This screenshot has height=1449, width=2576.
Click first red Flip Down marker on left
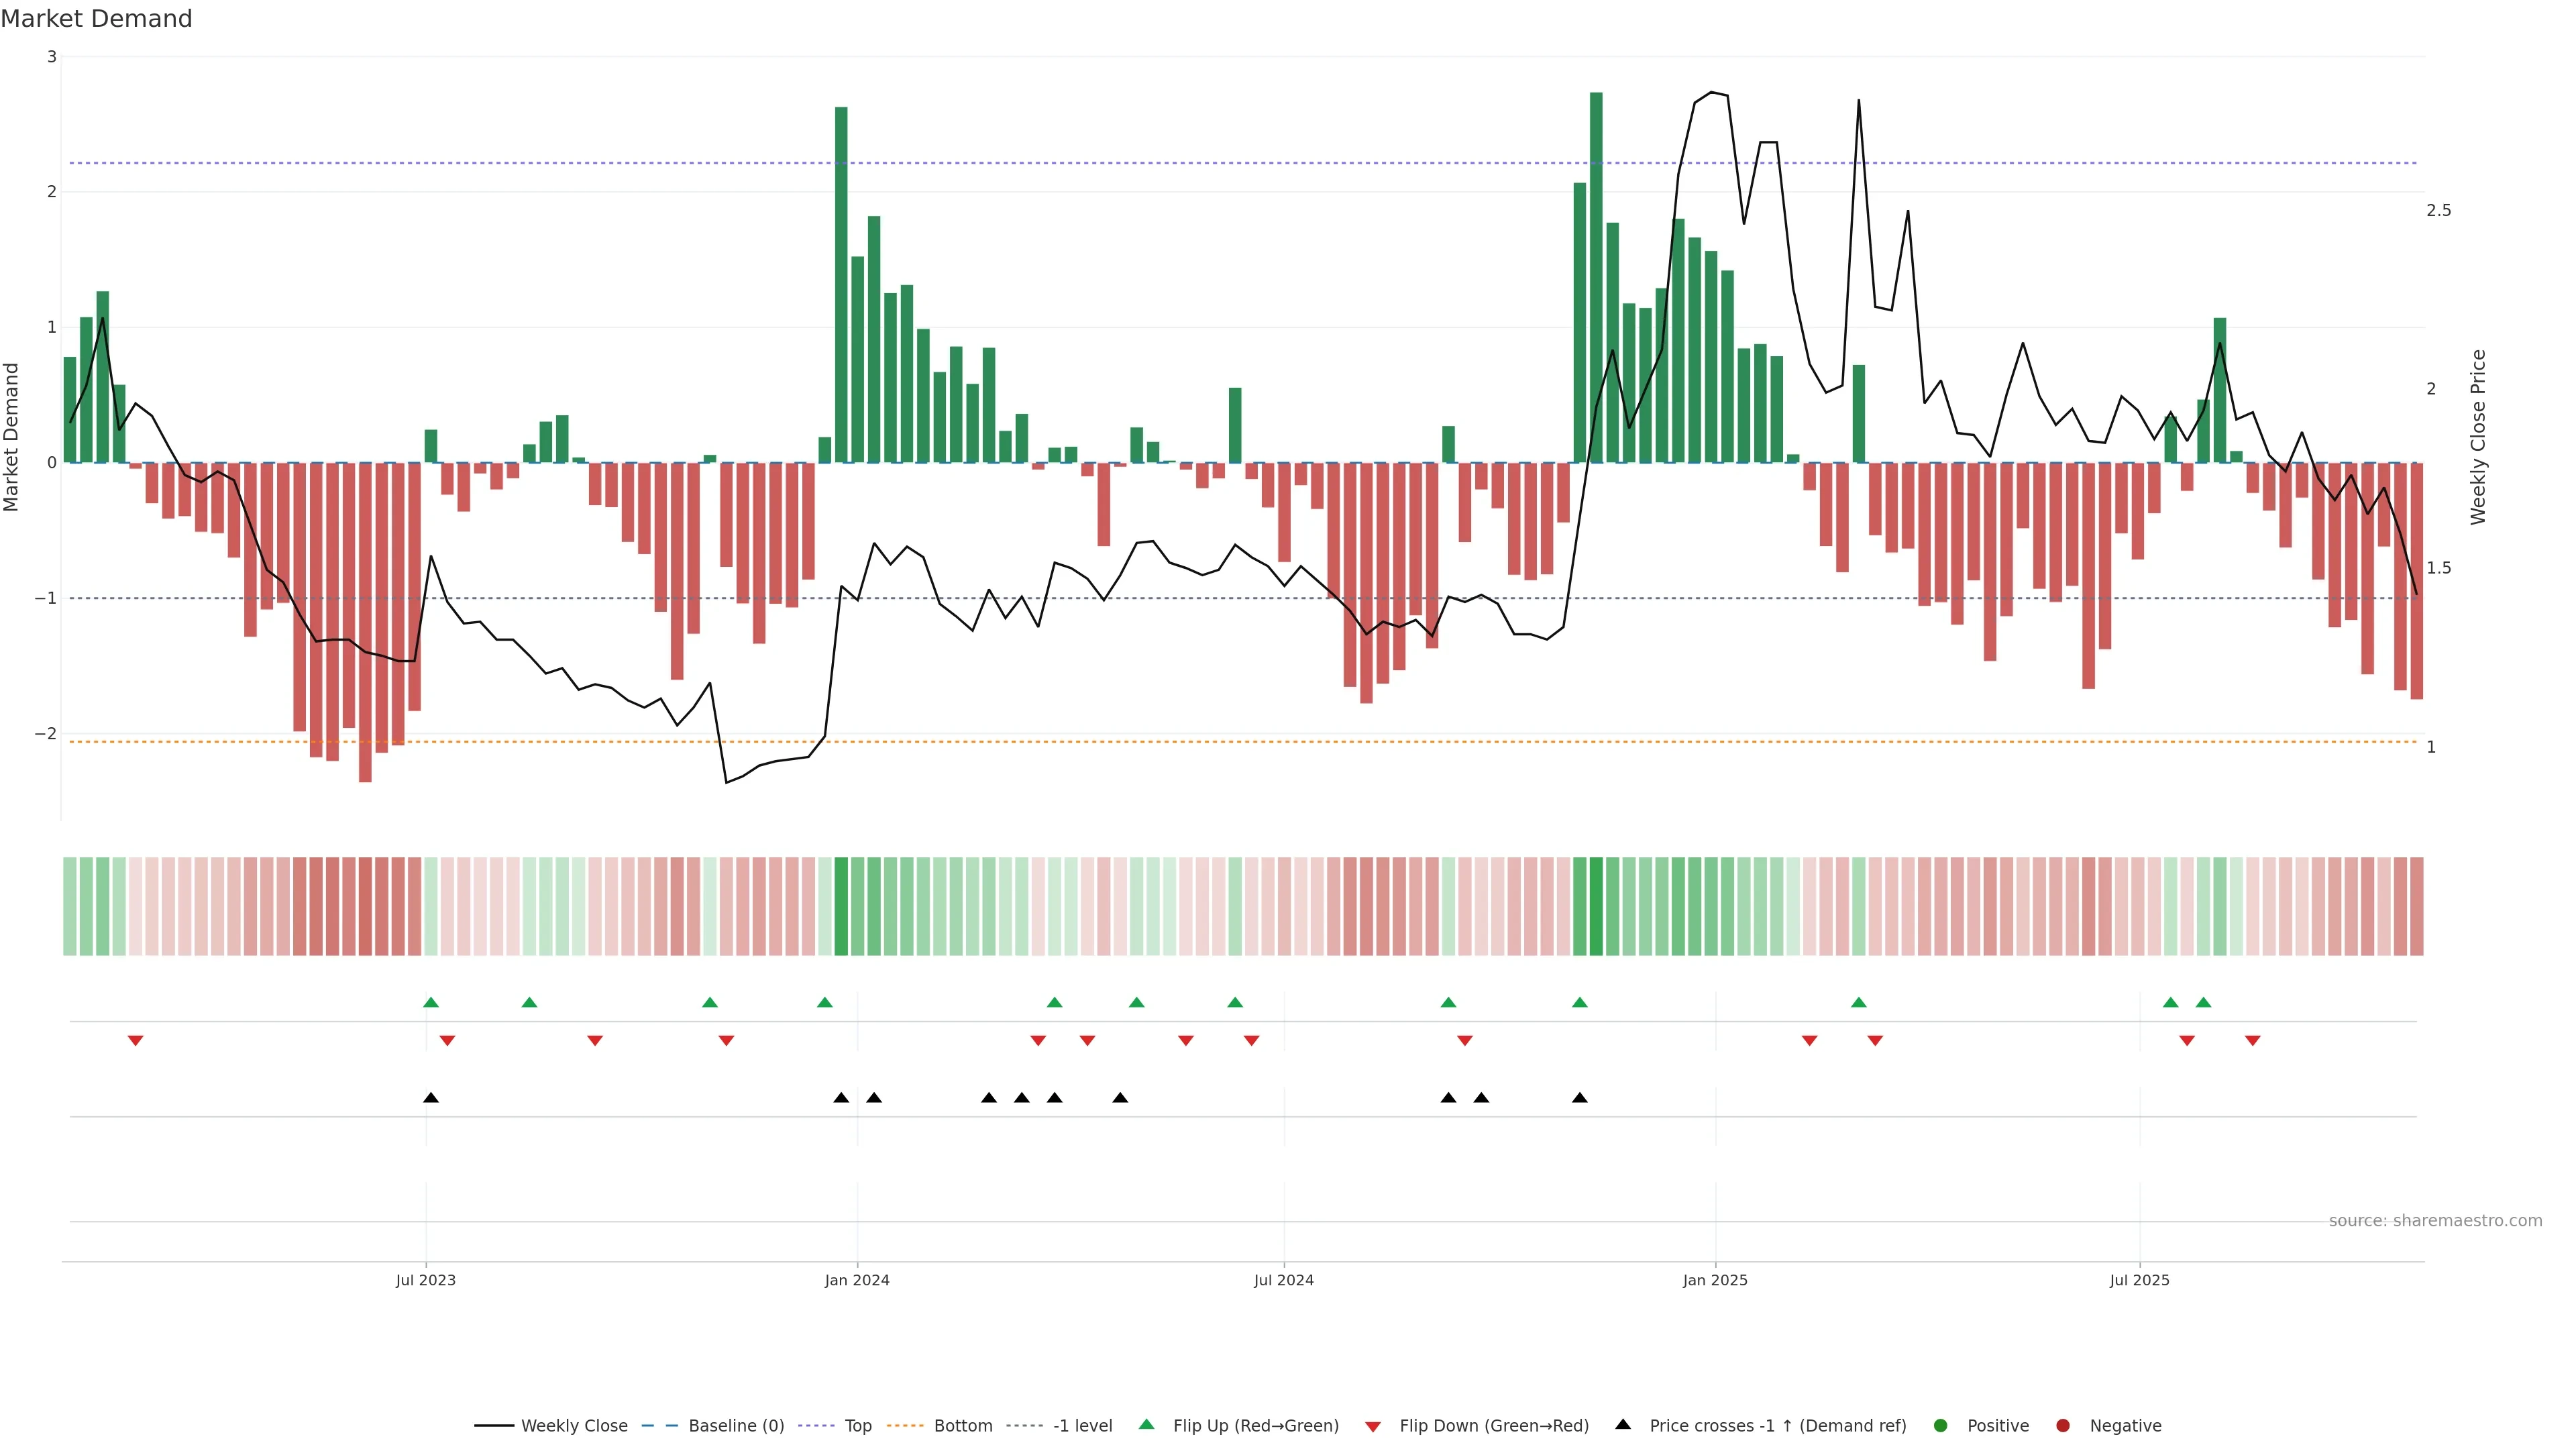click(x=136, y=1041)
